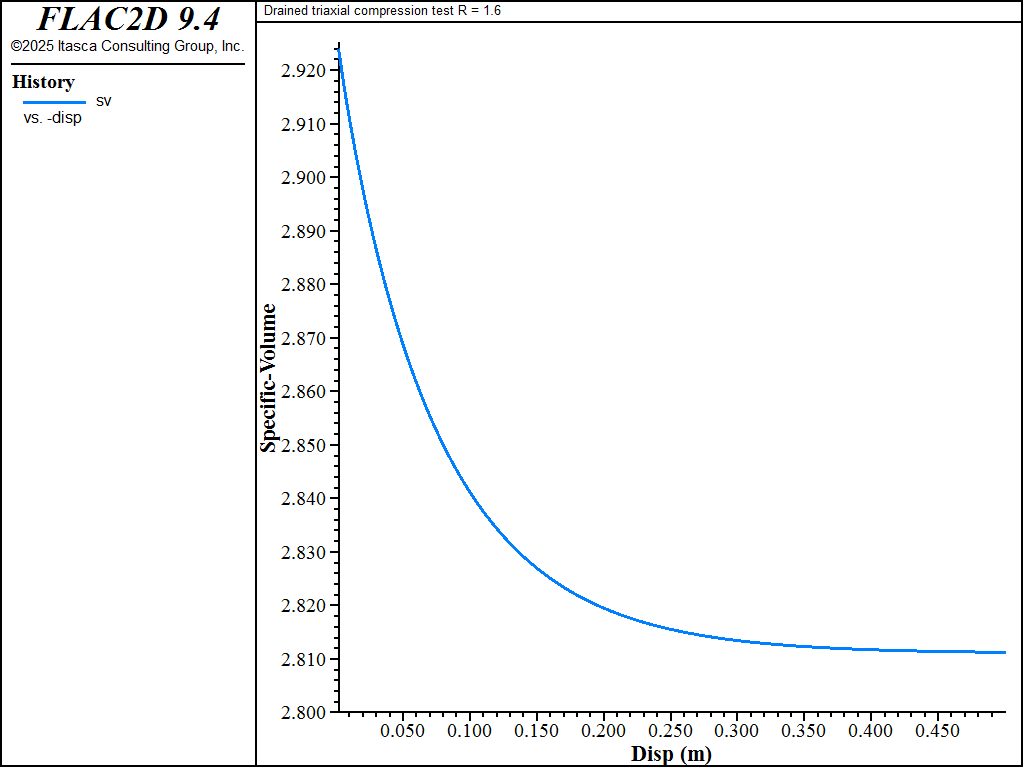Viewport: 1024px width, 768px height.
Task: Click the 2.910 y-axis tick value
Action: tap(302, 124)
